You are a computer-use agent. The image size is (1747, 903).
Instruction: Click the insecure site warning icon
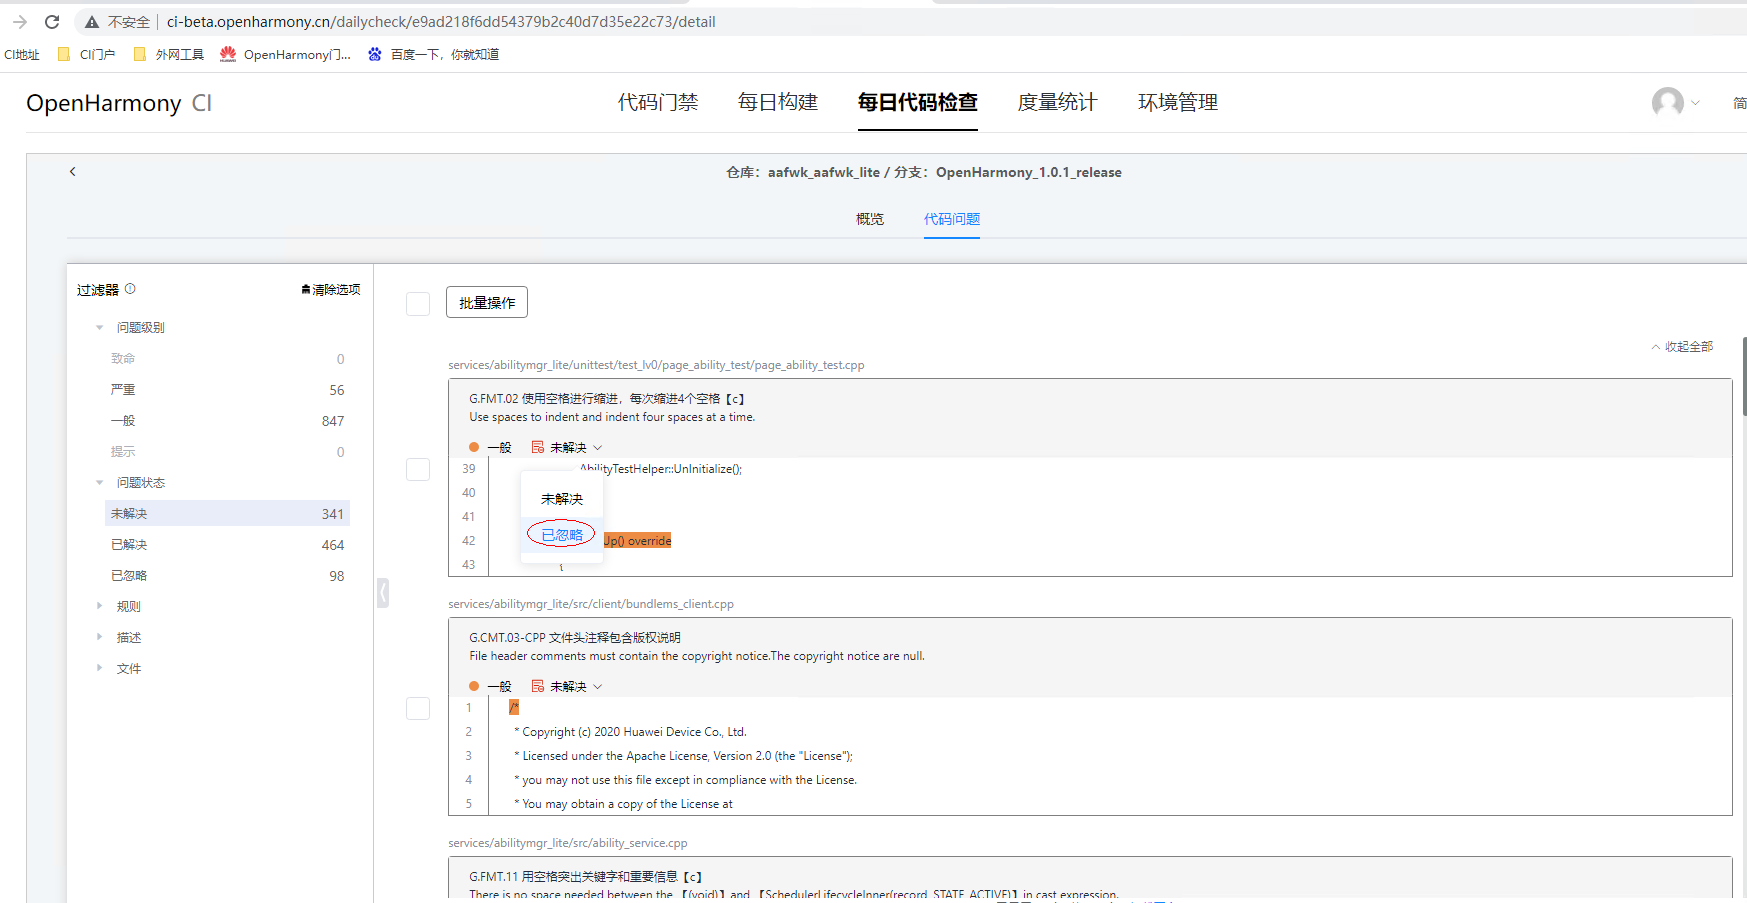92,22
